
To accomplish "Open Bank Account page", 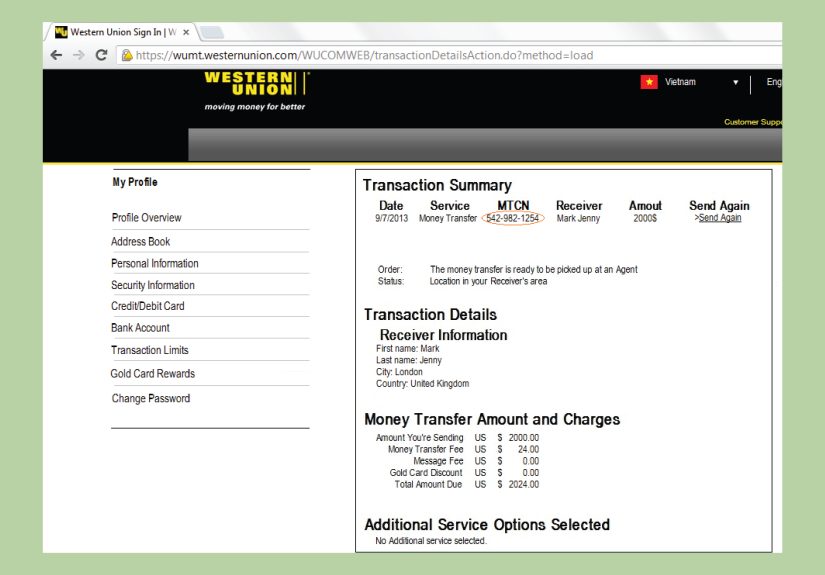I will (140, 328).
